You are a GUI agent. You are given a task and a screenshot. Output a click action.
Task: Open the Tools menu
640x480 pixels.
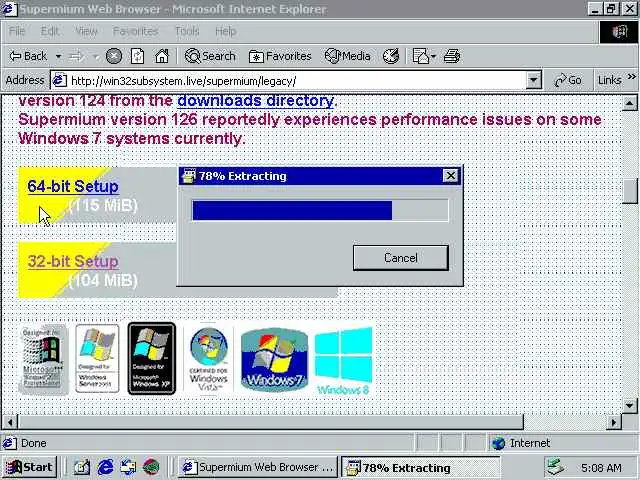tap(187, 31)
